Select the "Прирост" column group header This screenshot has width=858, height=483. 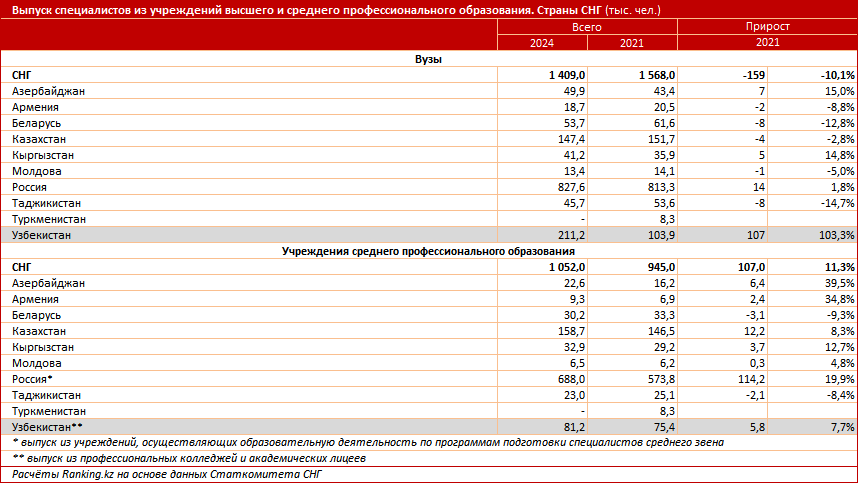[767, 27]
